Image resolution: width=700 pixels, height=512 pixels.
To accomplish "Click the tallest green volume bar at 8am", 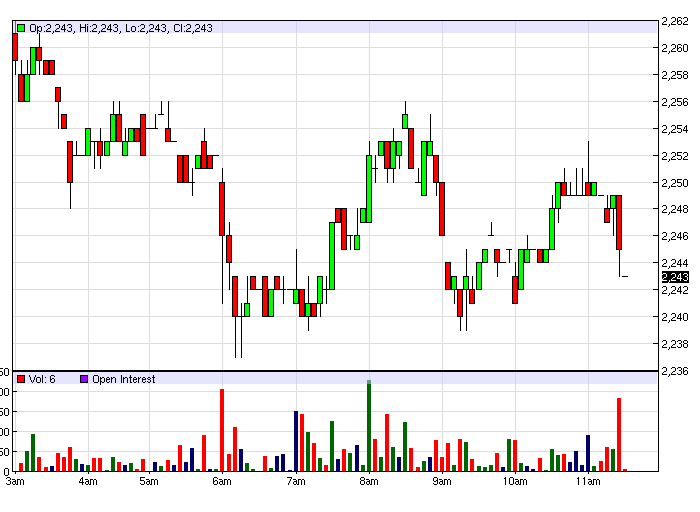I will click(369, 426).
